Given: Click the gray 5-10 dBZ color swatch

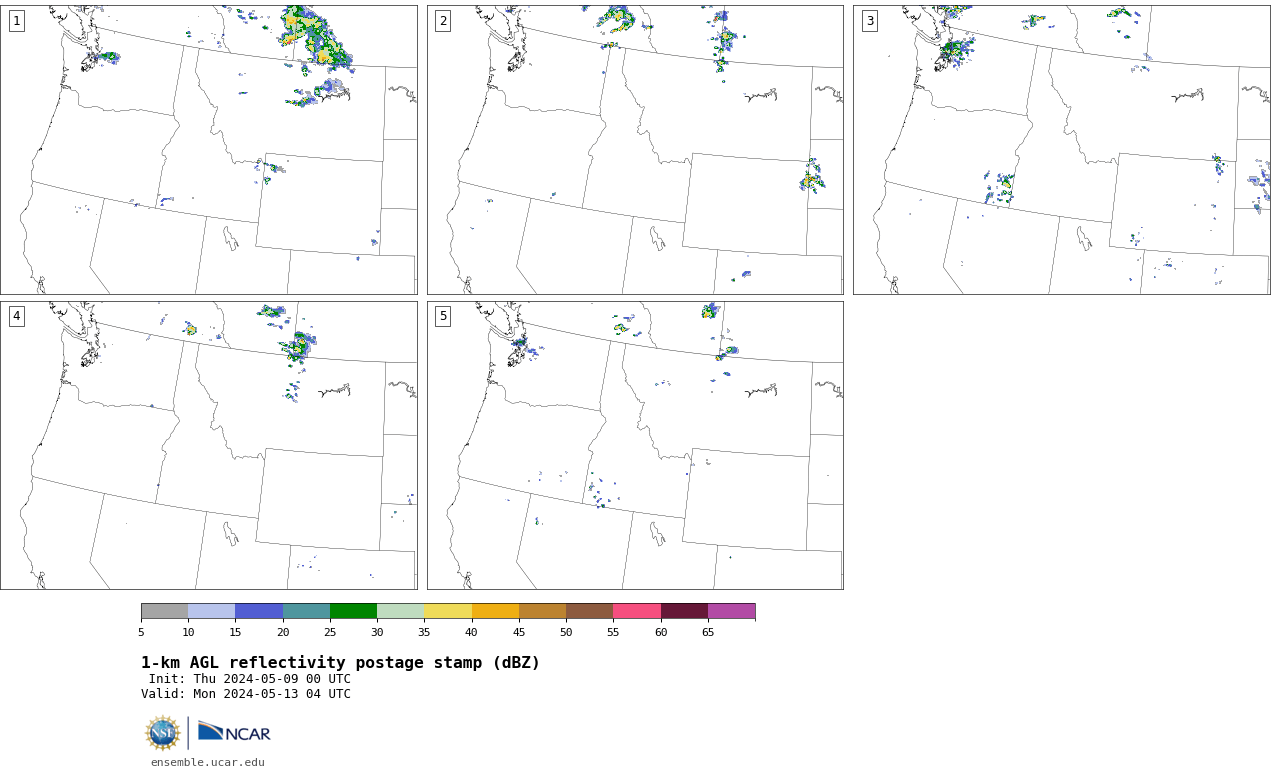Looking at the screenshot, I should (164, 611).
